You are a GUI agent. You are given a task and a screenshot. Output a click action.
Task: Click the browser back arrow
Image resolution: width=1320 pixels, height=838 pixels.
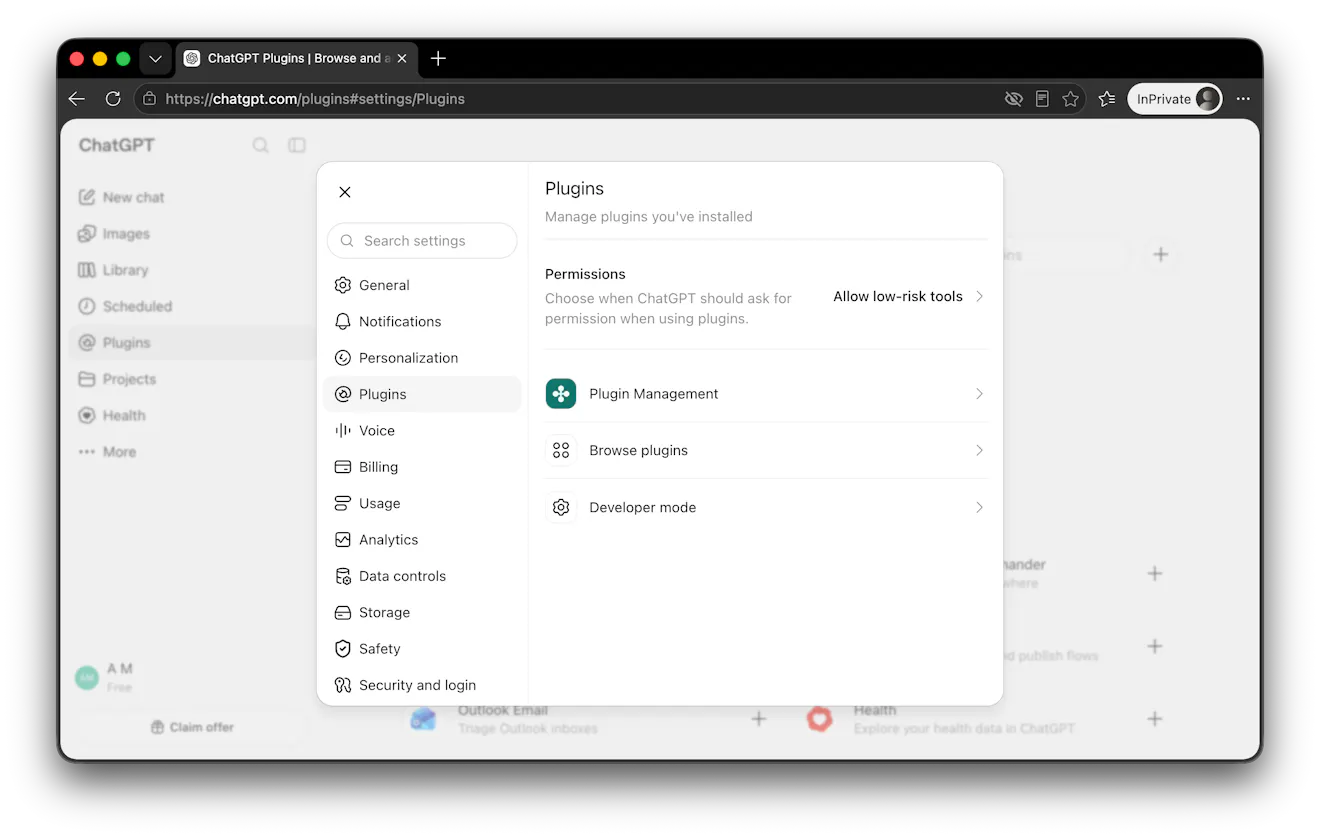(77, 99)
